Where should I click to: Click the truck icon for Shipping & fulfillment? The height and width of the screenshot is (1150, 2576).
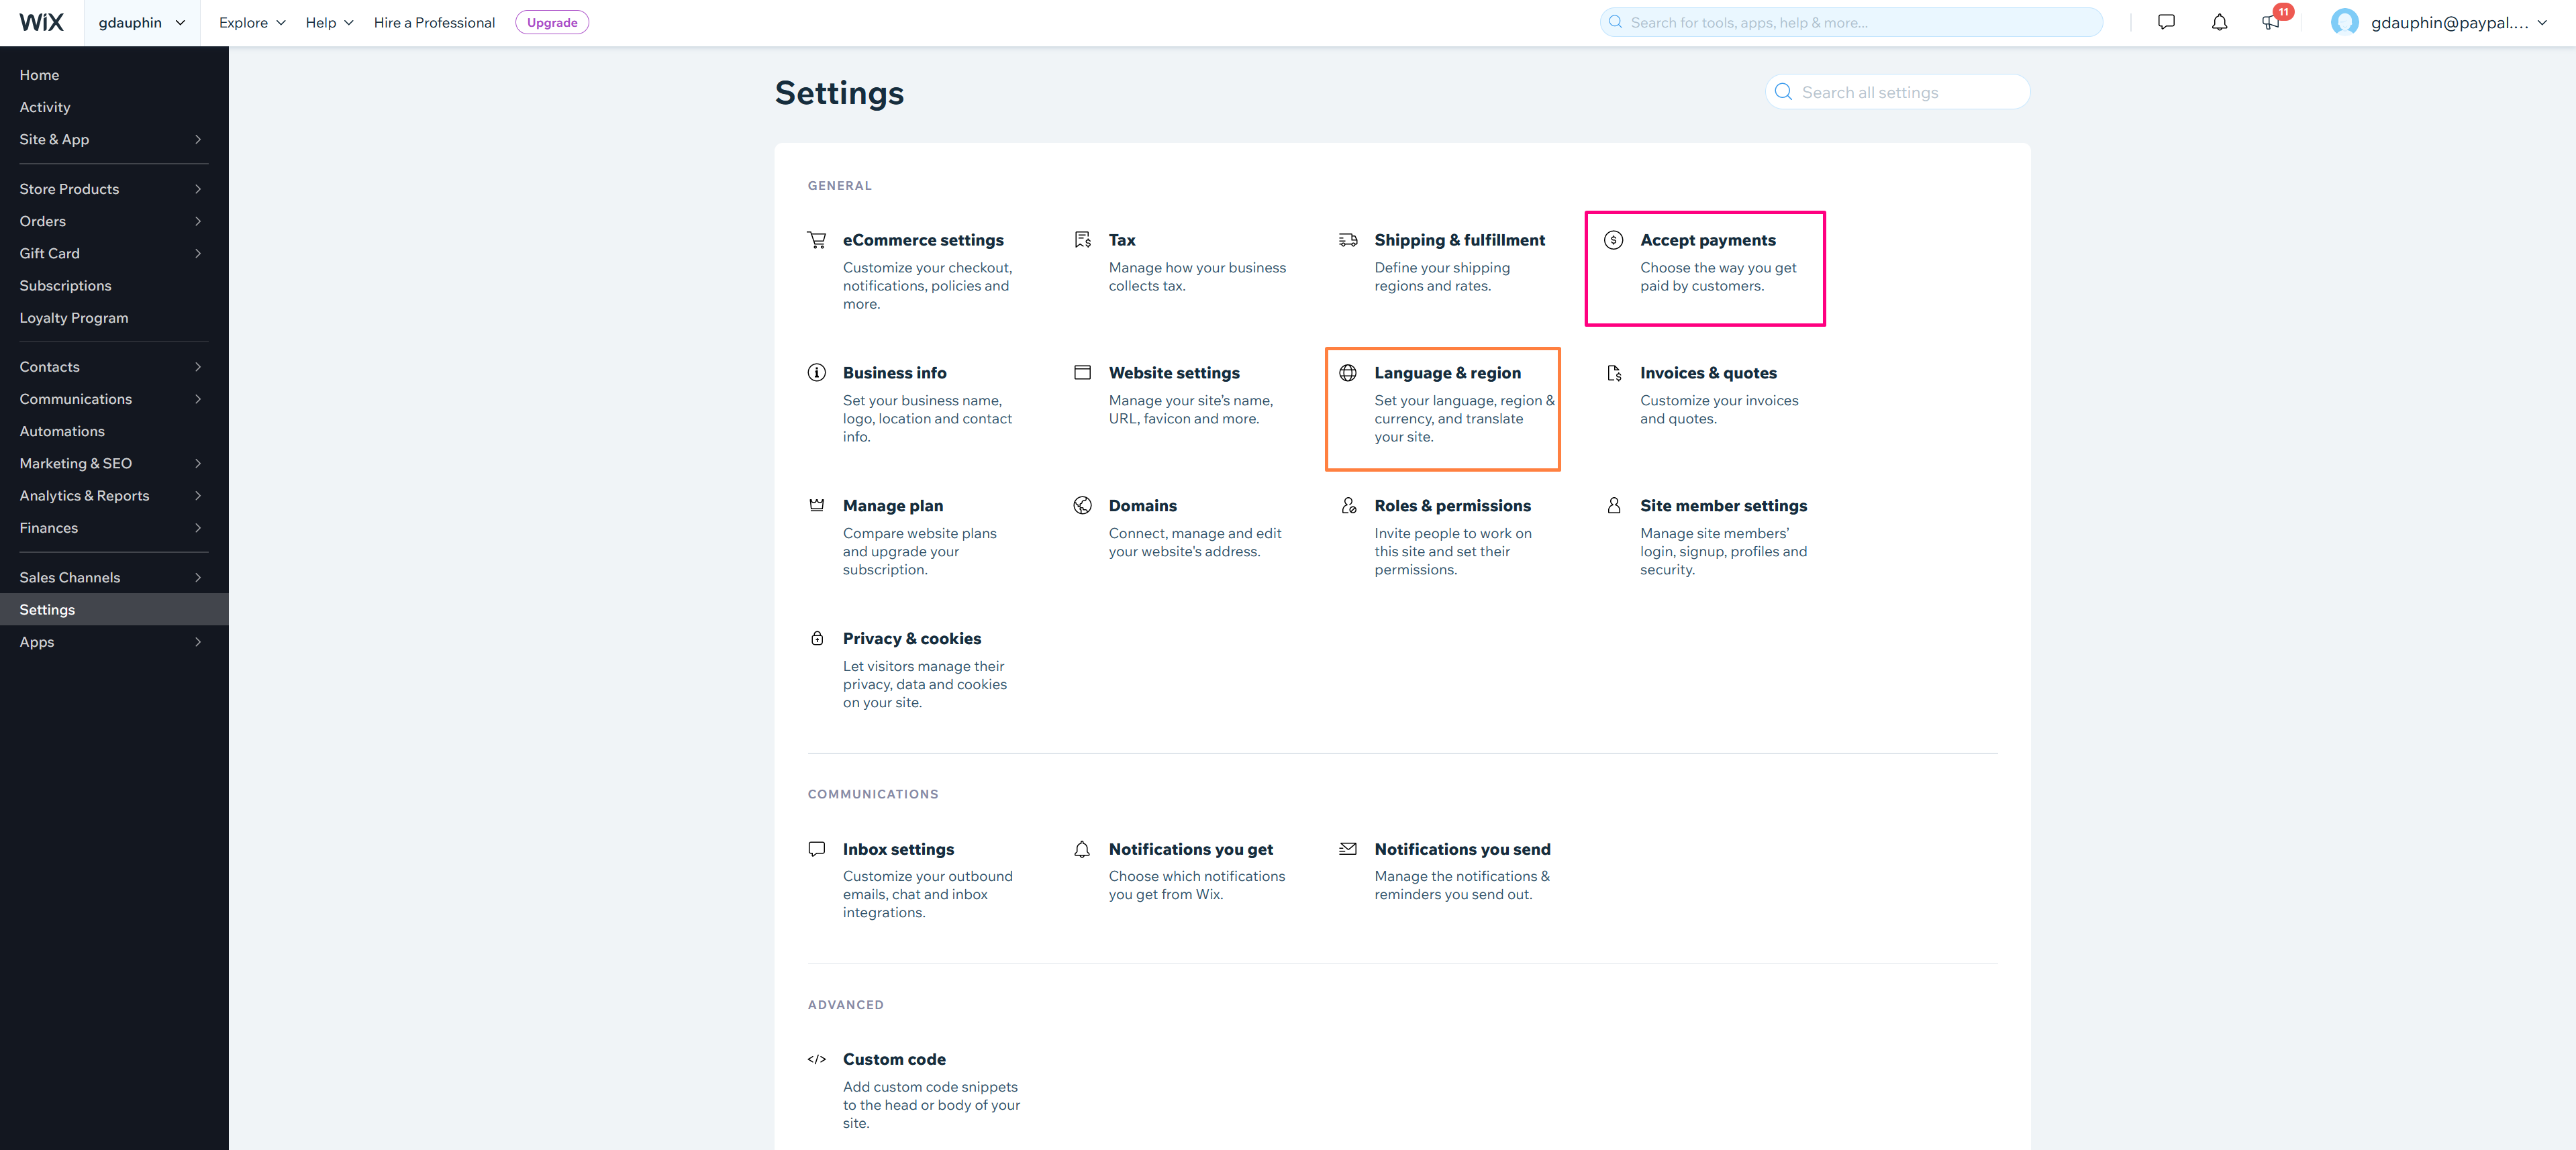1348,240
